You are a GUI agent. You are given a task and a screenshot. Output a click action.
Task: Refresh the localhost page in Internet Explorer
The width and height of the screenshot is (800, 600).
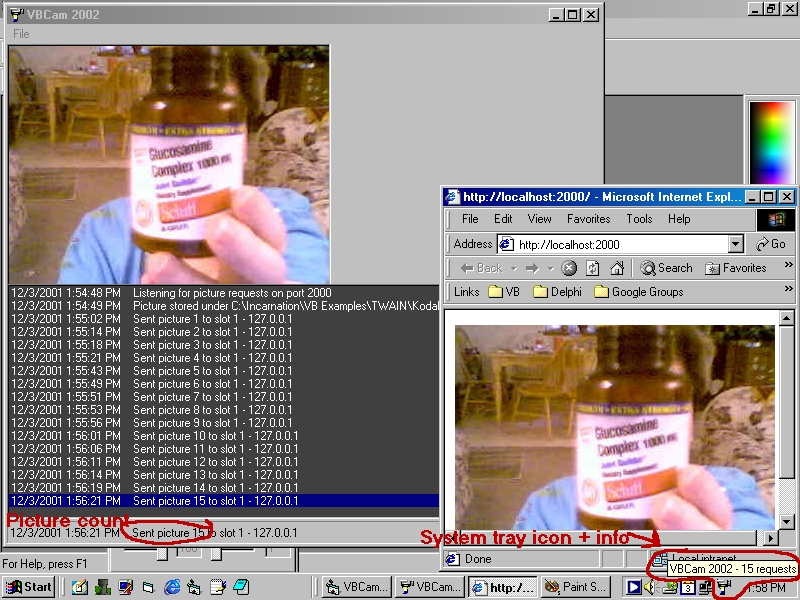pos(592,268)
